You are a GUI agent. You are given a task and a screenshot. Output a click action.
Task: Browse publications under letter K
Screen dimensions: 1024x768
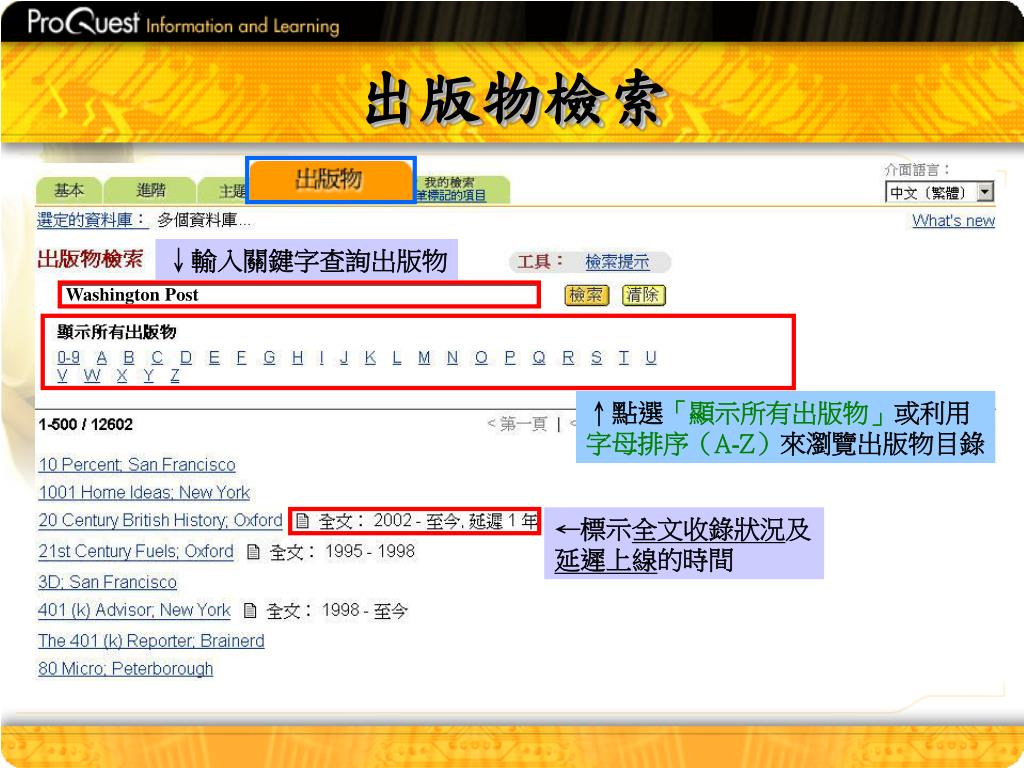point(370,357)
